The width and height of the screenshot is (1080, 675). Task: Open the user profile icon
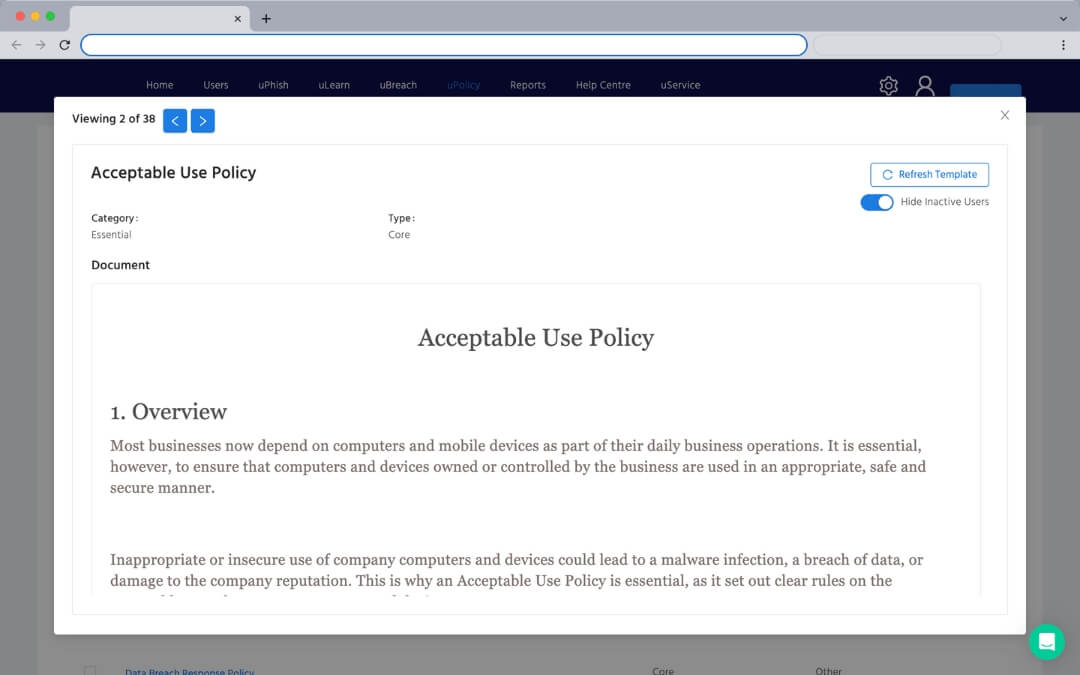click(925, 86)
